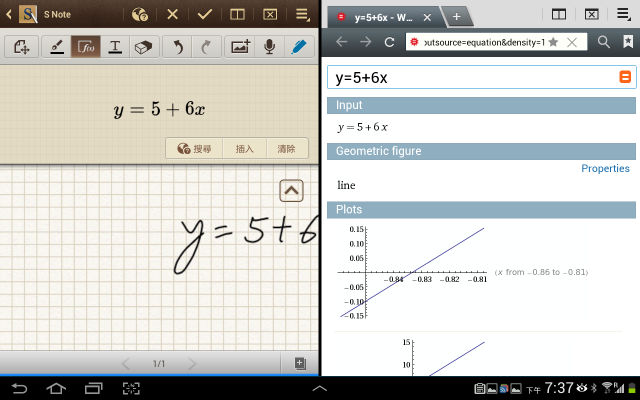Screen dimensions: 640x400
Task: Start voice recording with microphone icon
Action: coord(269,47)
